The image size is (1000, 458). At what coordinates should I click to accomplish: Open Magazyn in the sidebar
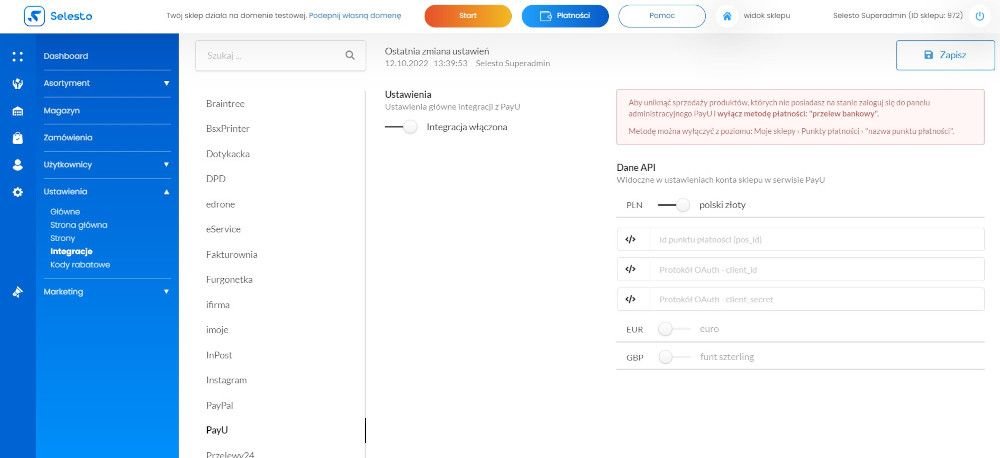click(x=61, y=110)
